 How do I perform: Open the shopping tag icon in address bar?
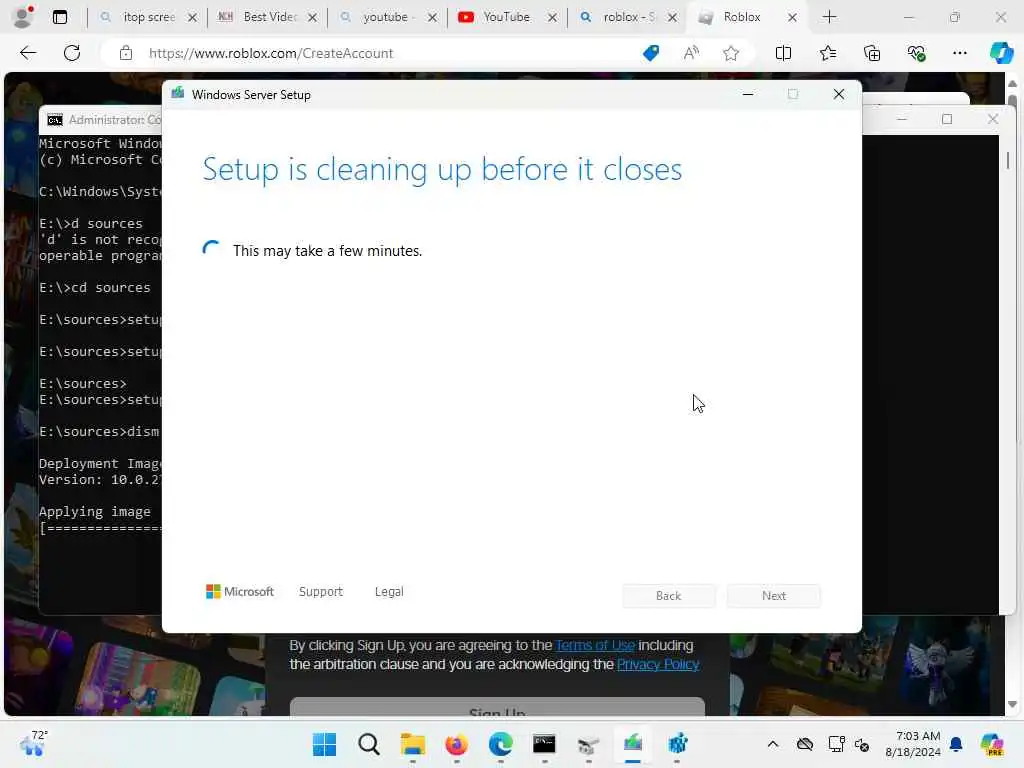point(650,54)
